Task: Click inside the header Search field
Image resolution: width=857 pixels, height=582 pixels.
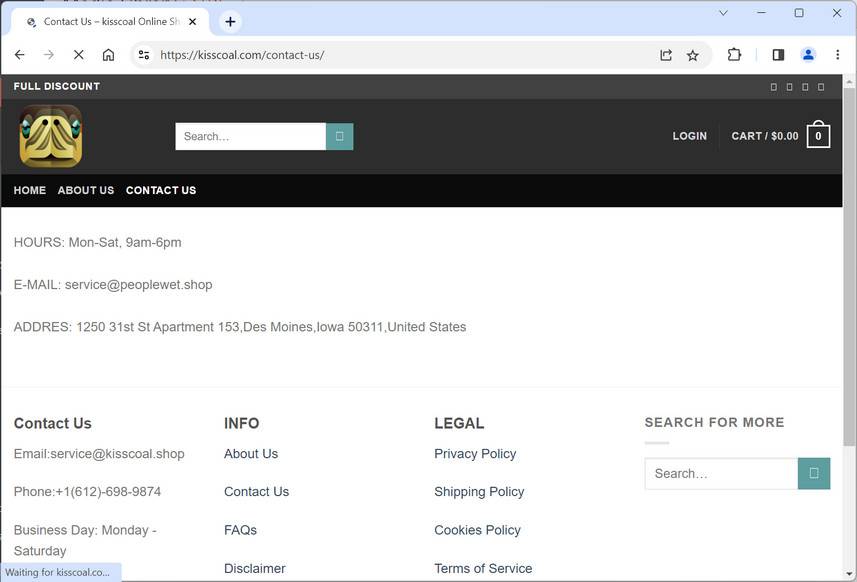Action: click(x=250, y=135)
